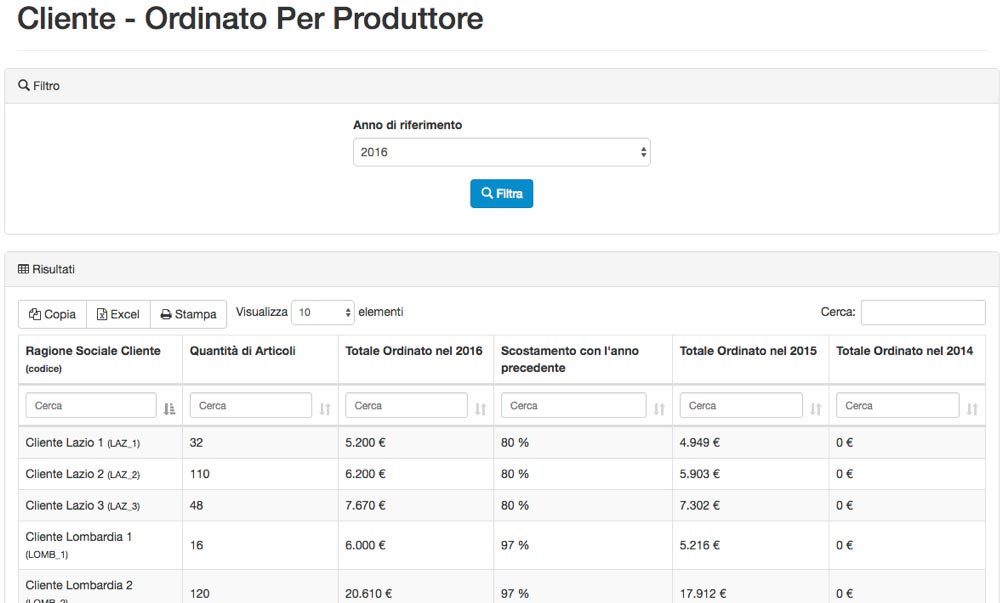Click Cerca filter under Totale Ordinato nel 2016
Screen dimensions: 1003x603
point(406,406)
